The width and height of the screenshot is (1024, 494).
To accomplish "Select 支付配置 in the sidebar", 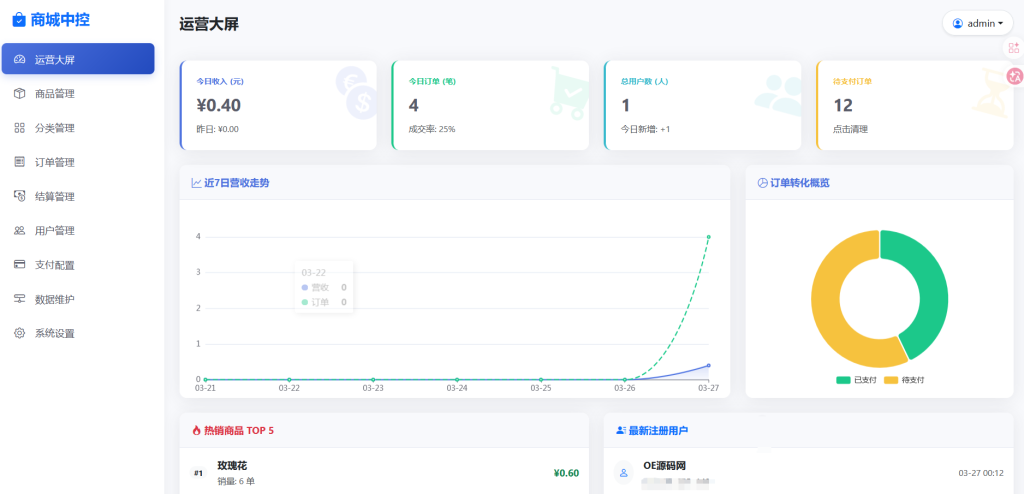I will click(x=78, y=265).
